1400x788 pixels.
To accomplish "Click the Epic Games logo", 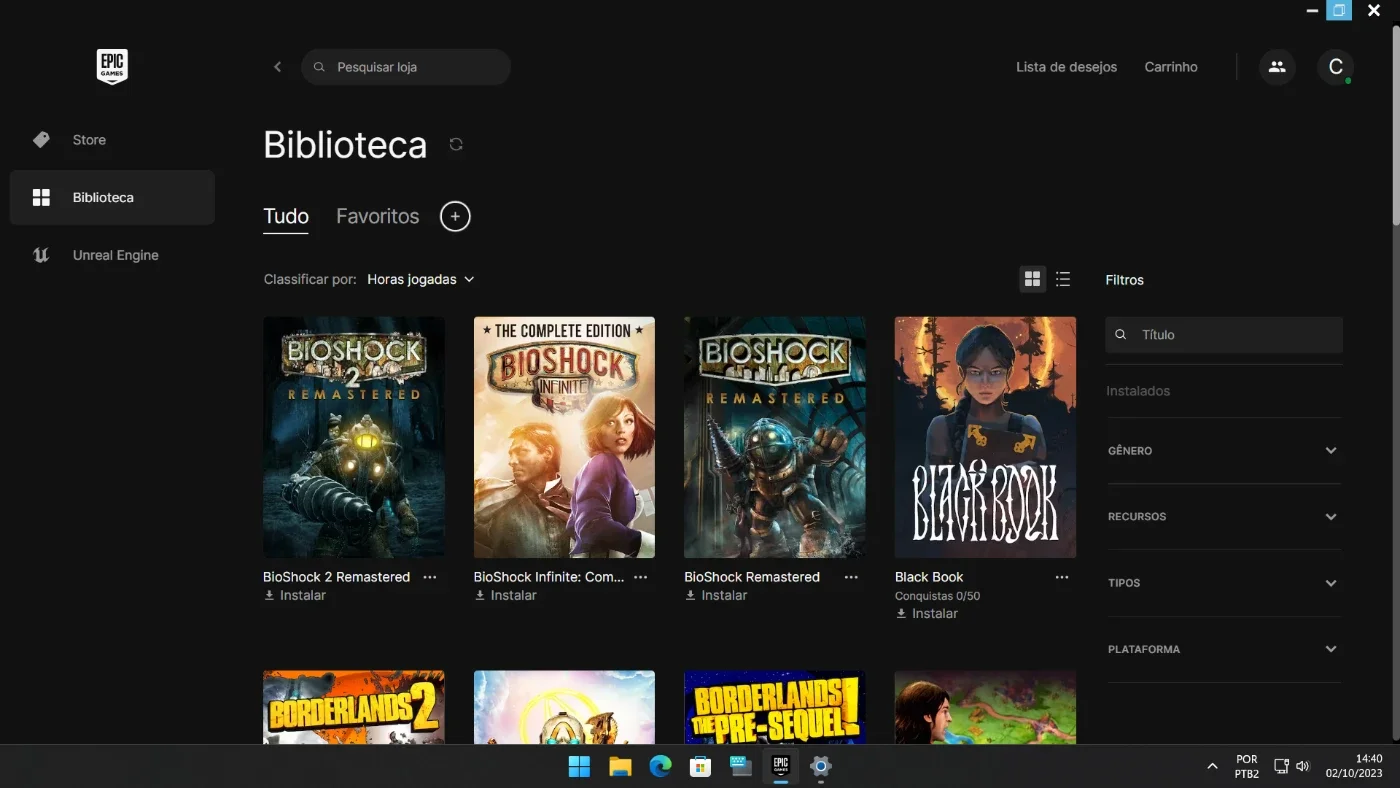I will click(112, 67).
